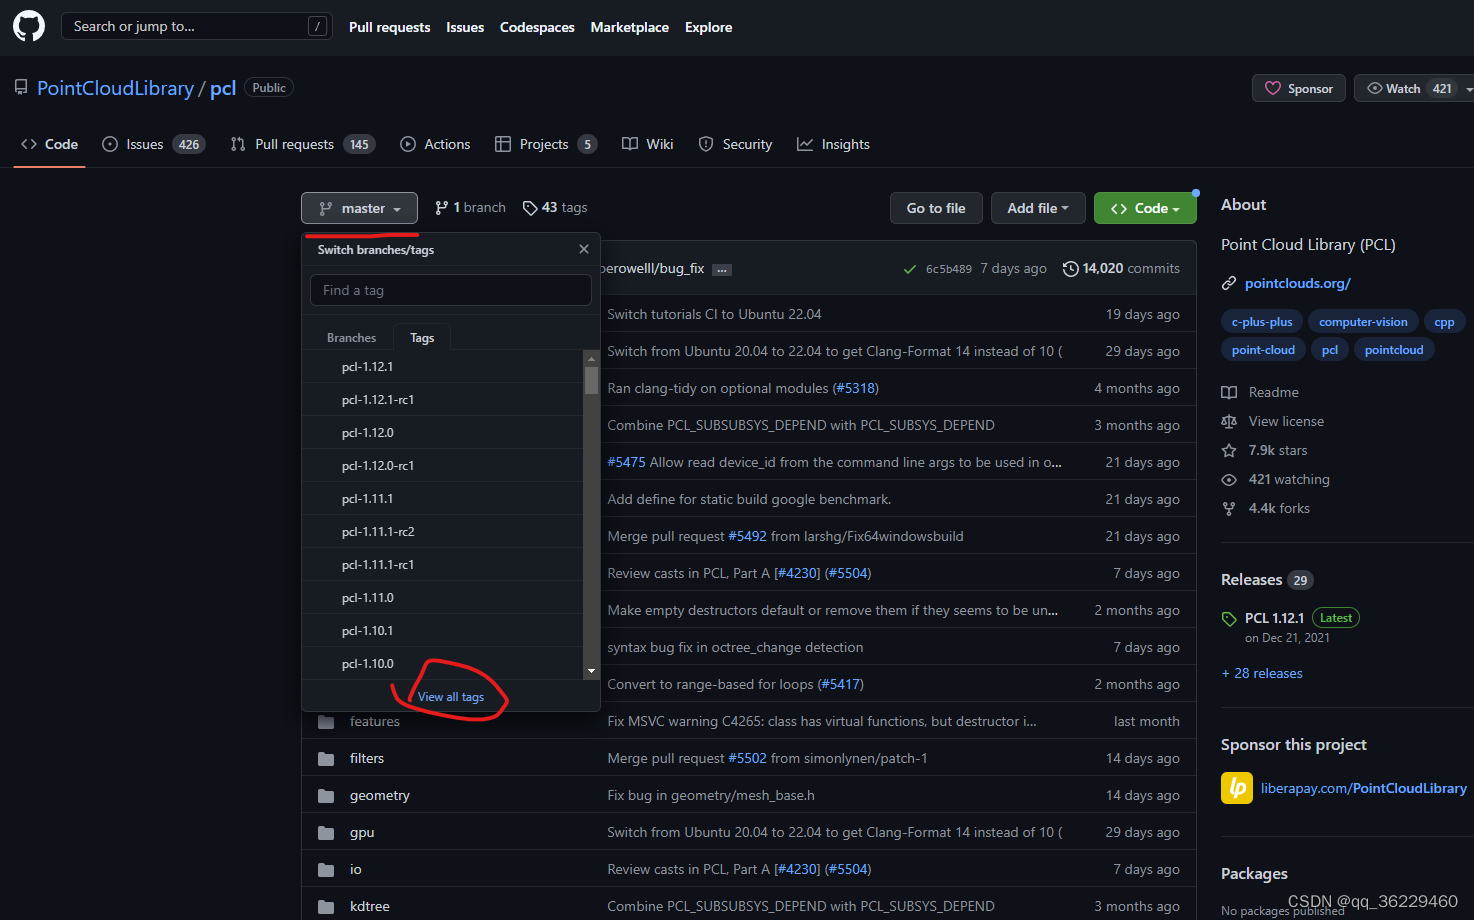Click the green commit status checkmark
This screenshot has width=1474, height=920.
coord(909,269)
